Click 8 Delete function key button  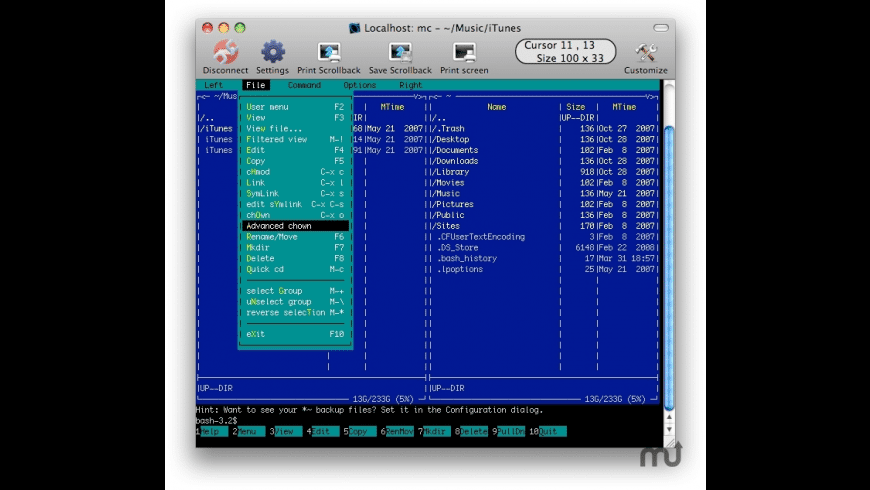[x=472, y=431]
